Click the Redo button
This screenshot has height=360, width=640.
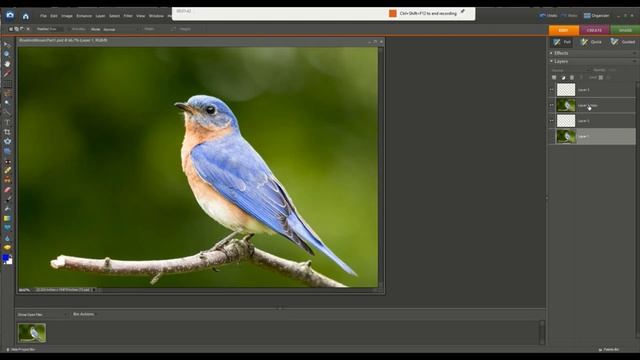point(569,16)
